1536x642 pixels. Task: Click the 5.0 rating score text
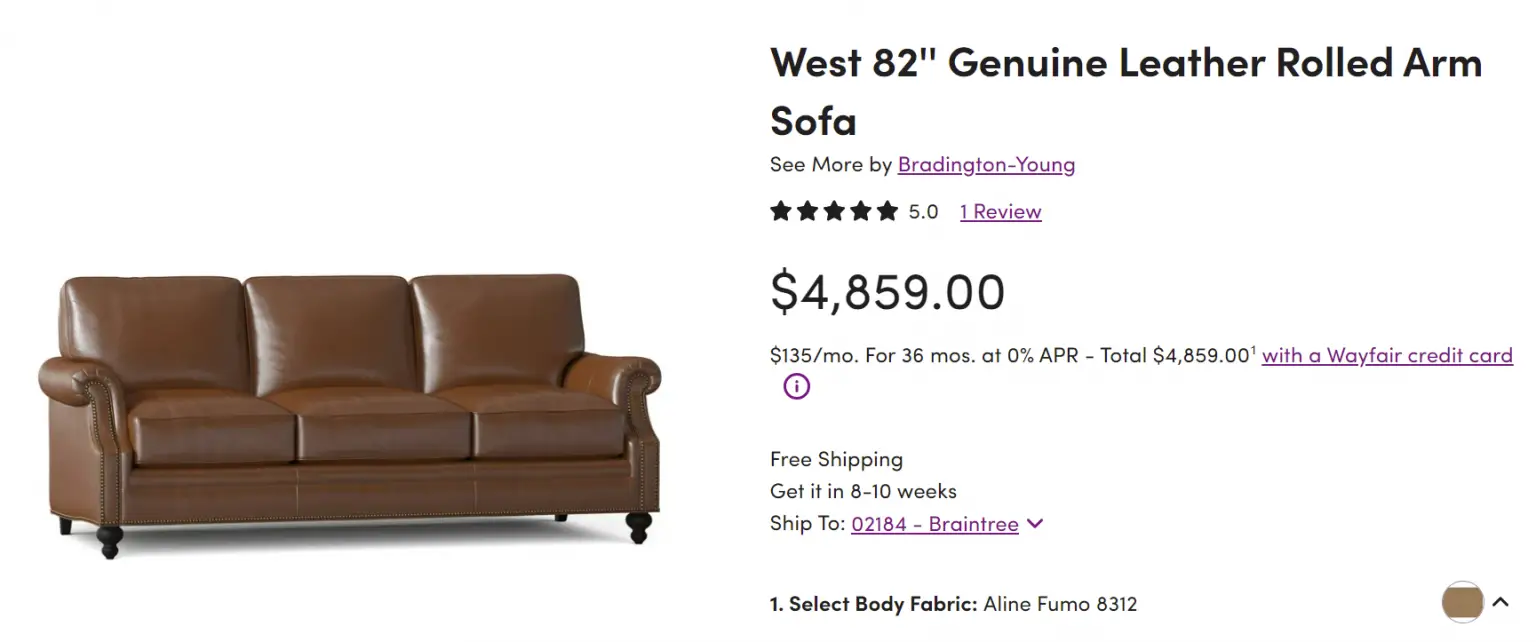coord(921,211)
